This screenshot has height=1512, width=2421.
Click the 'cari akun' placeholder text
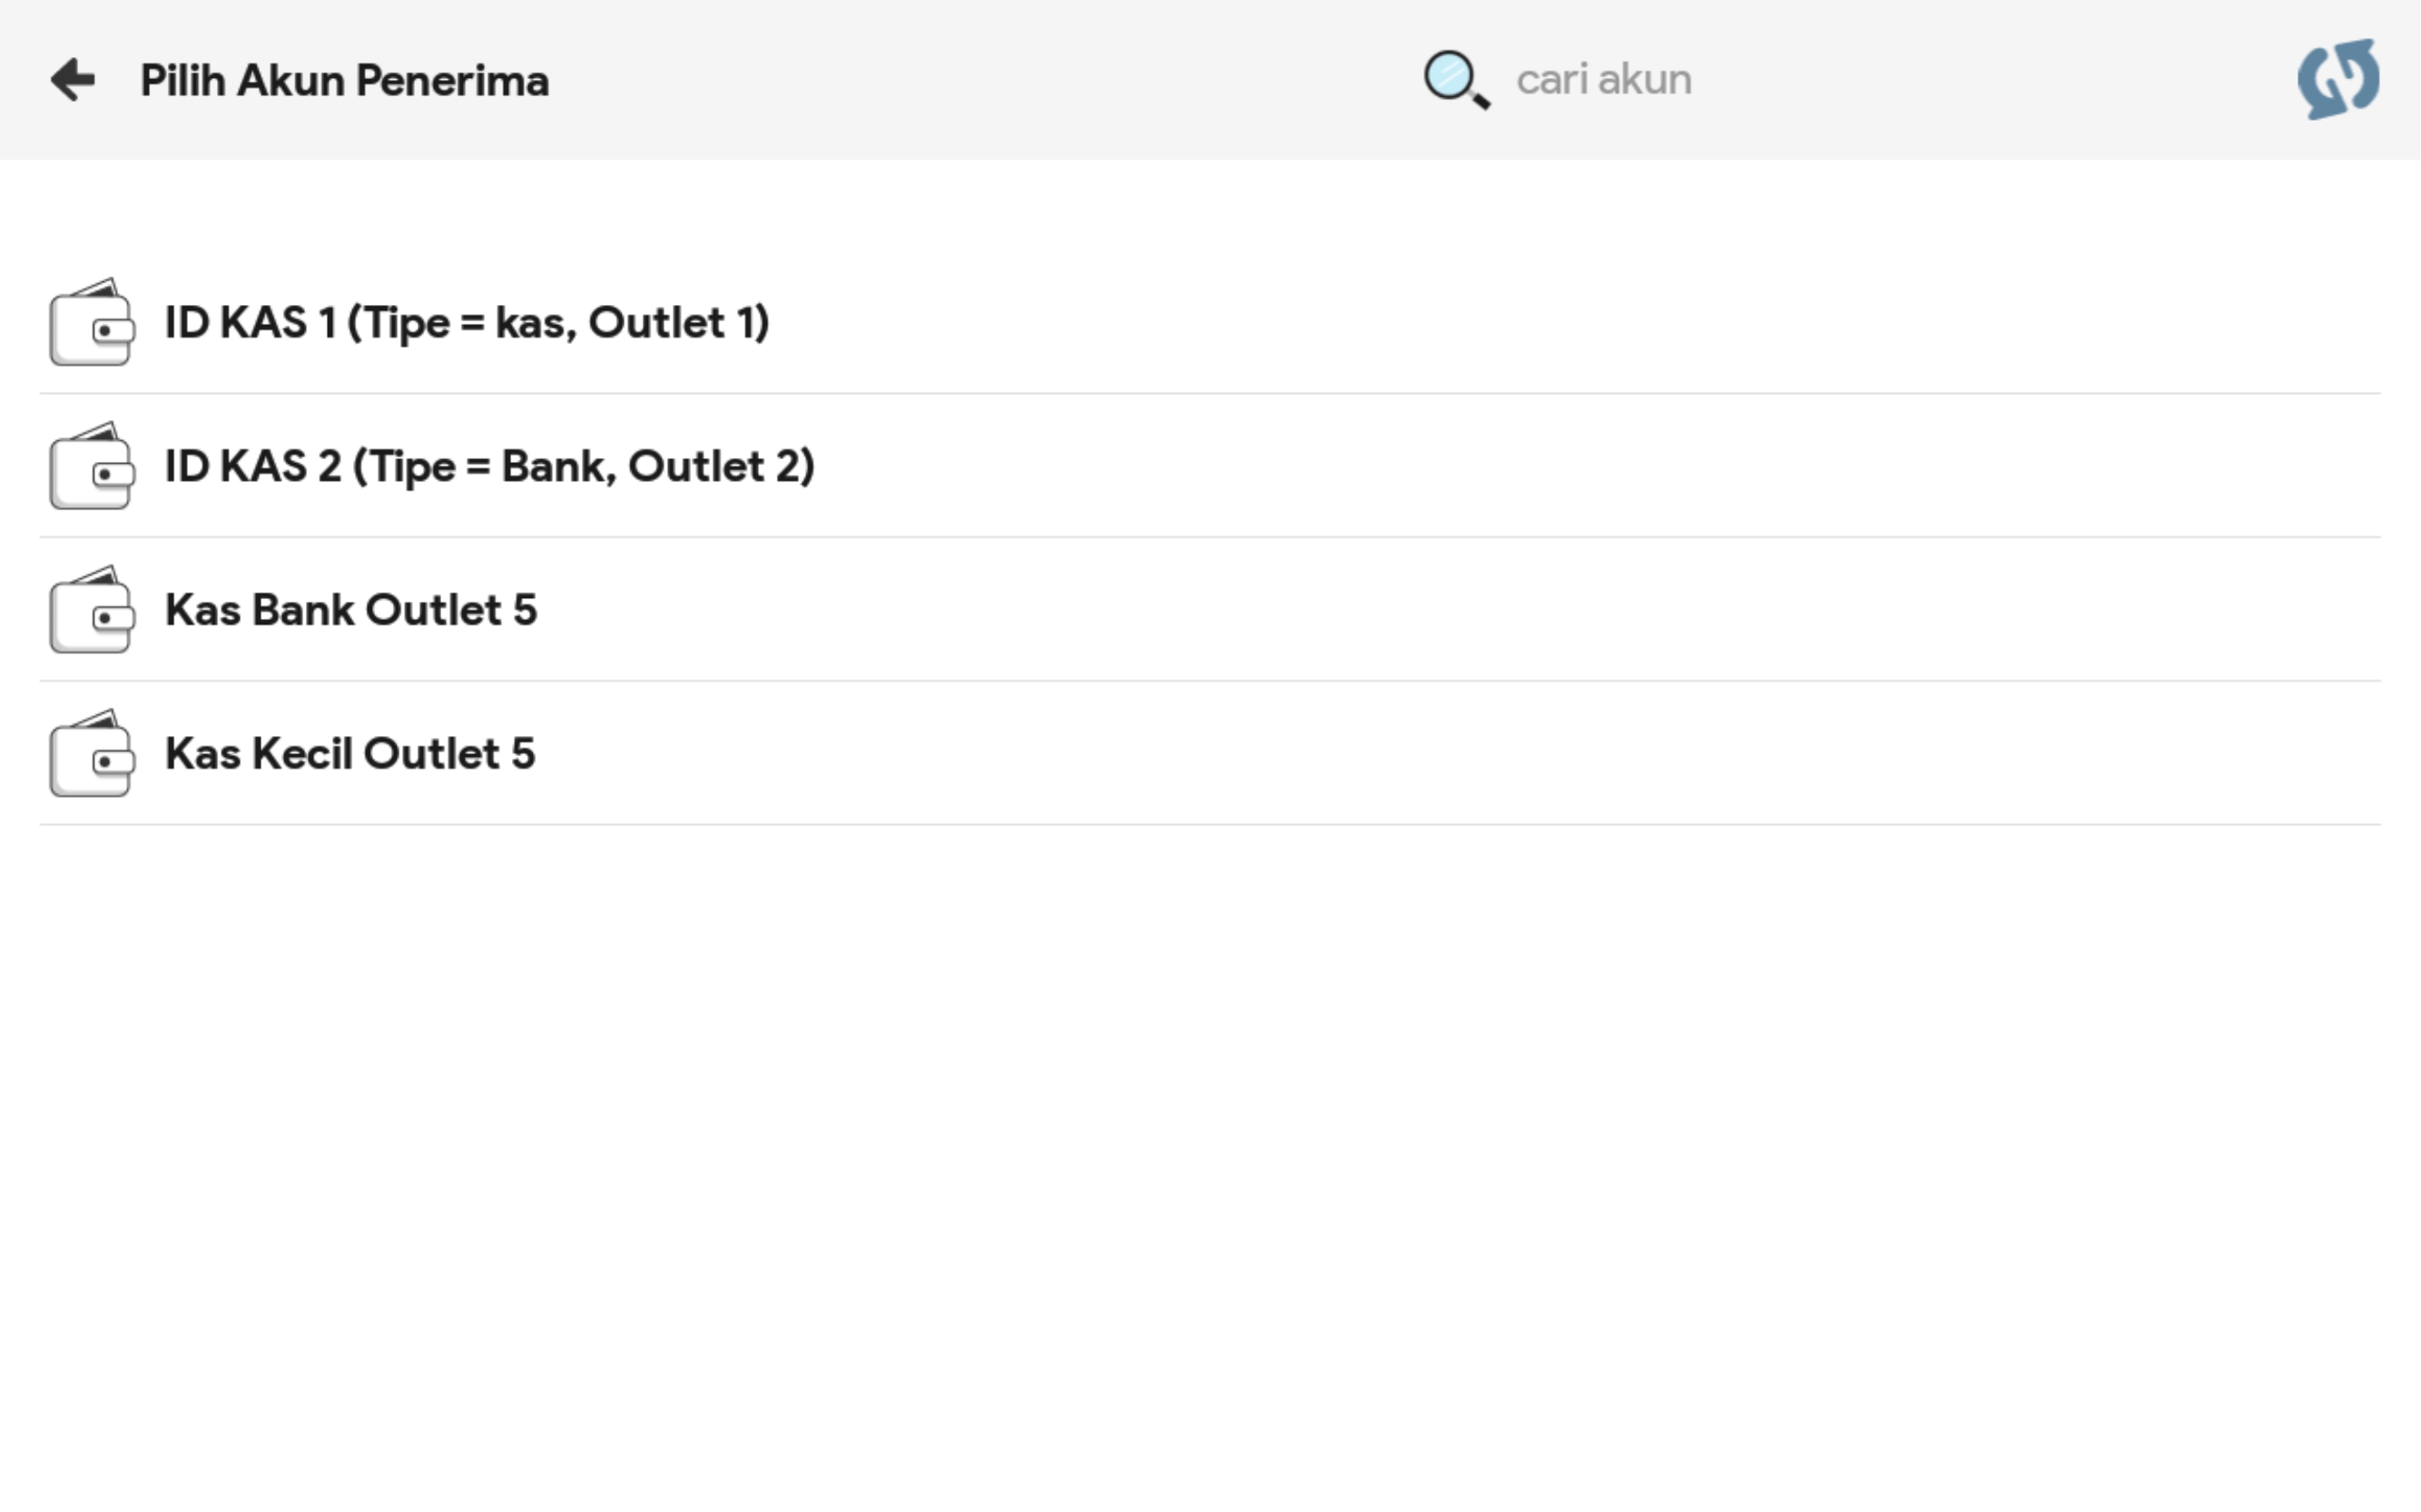pyautogui.click(x=1603, y=80)
